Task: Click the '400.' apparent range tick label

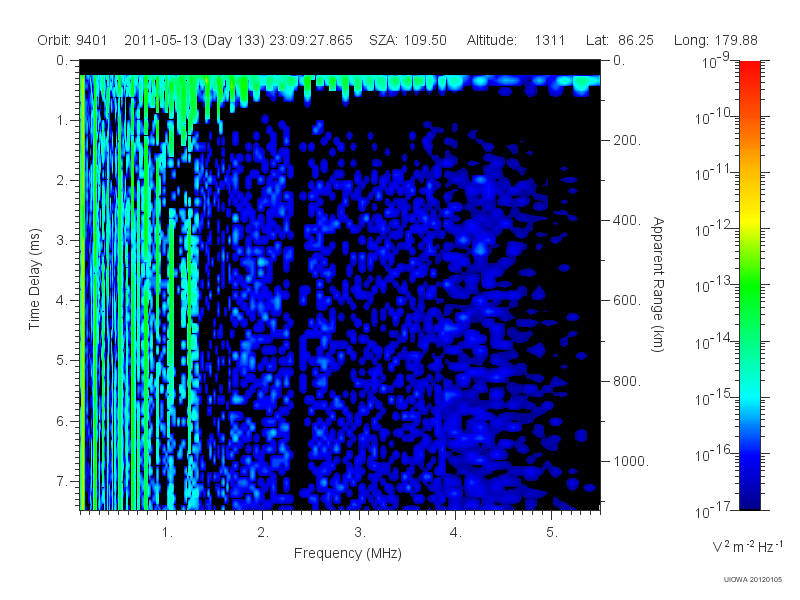Action: [627, 220]
